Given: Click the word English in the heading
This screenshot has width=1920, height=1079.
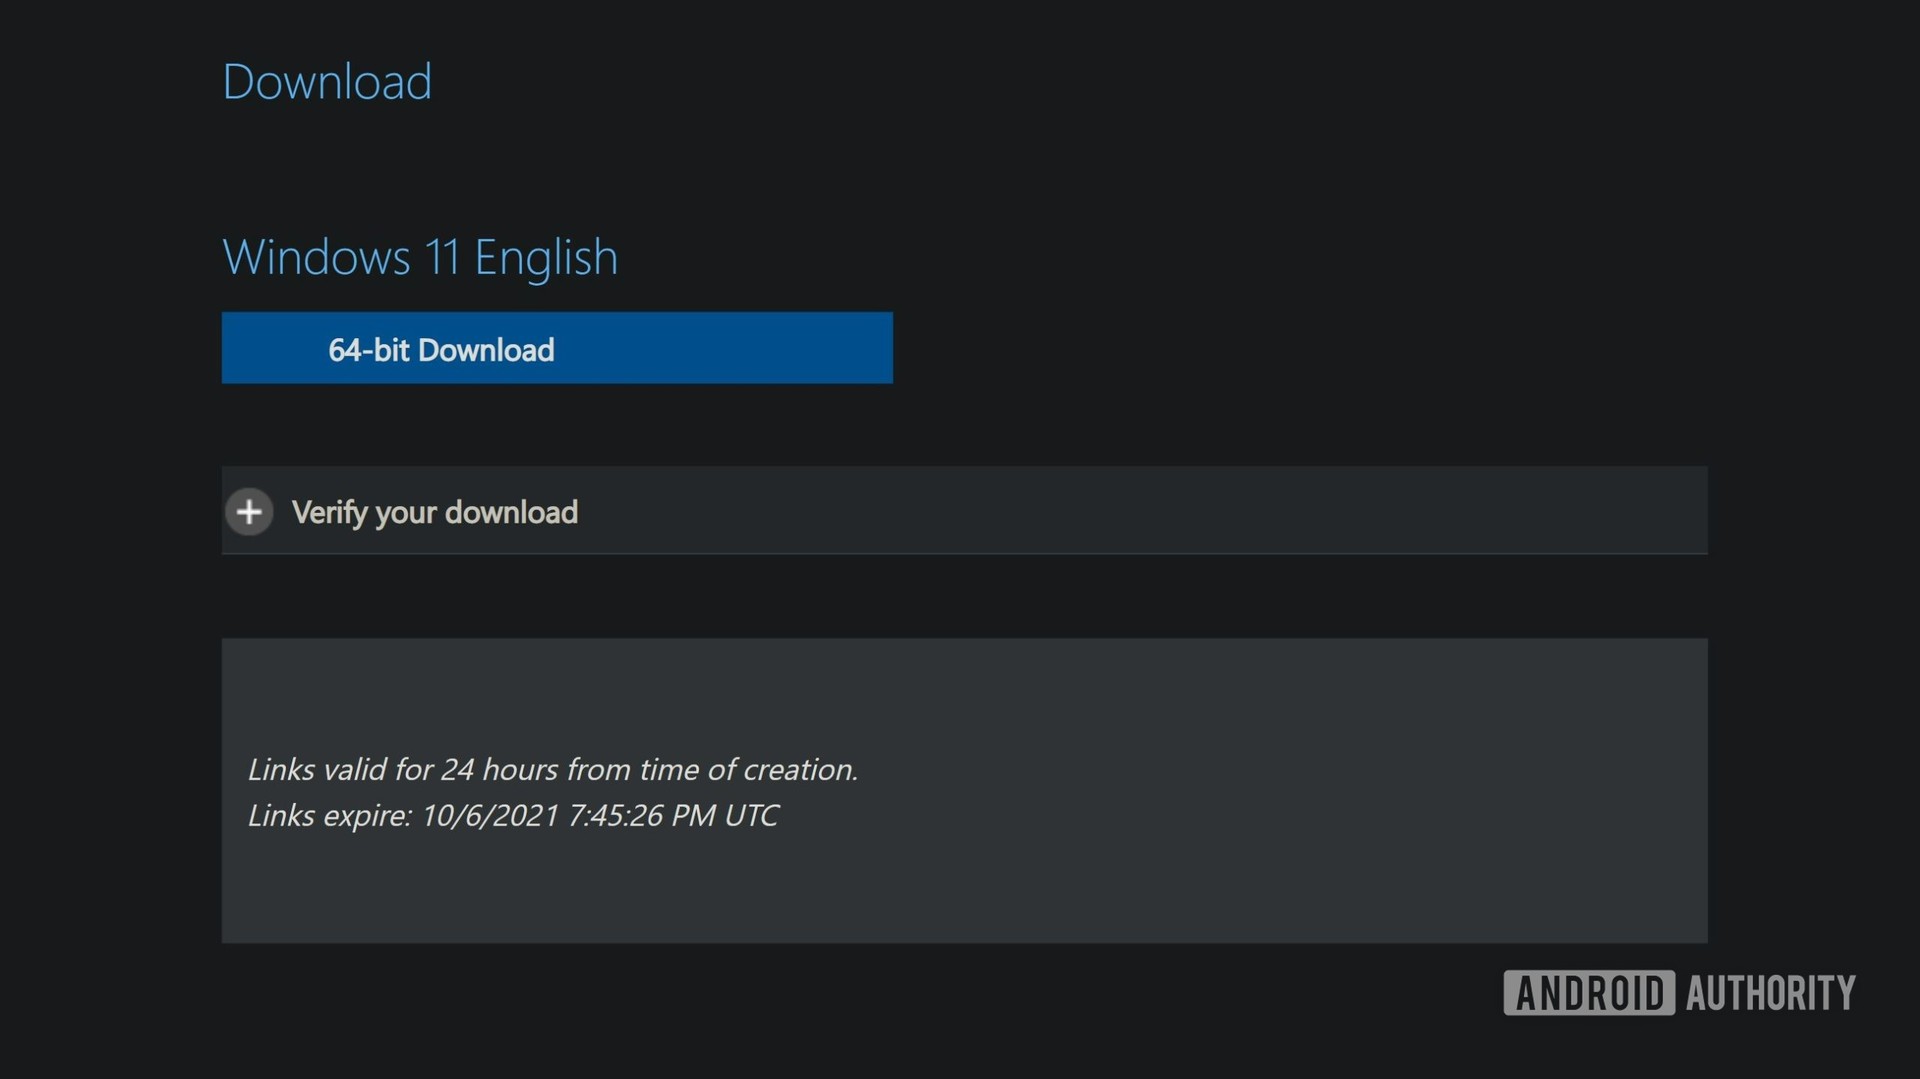Looking at the screenshot, I should 546,257.
